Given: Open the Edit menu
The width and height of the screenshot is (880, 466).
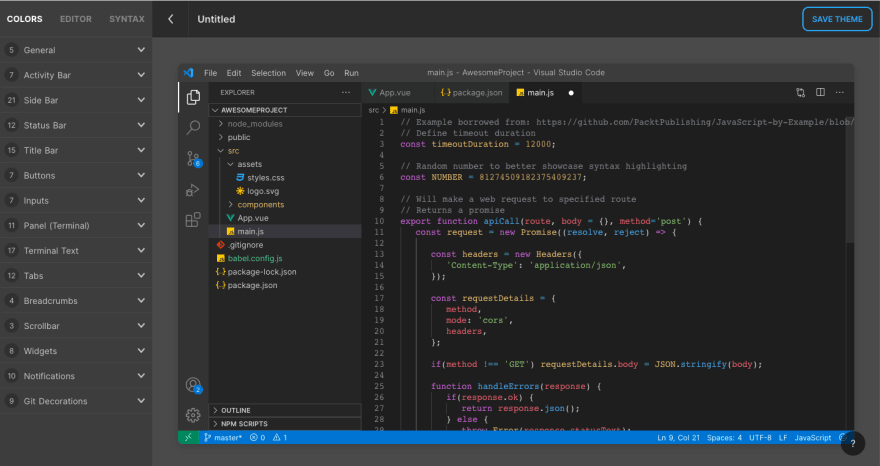Looking at the screenshot, I should point(233,73).
